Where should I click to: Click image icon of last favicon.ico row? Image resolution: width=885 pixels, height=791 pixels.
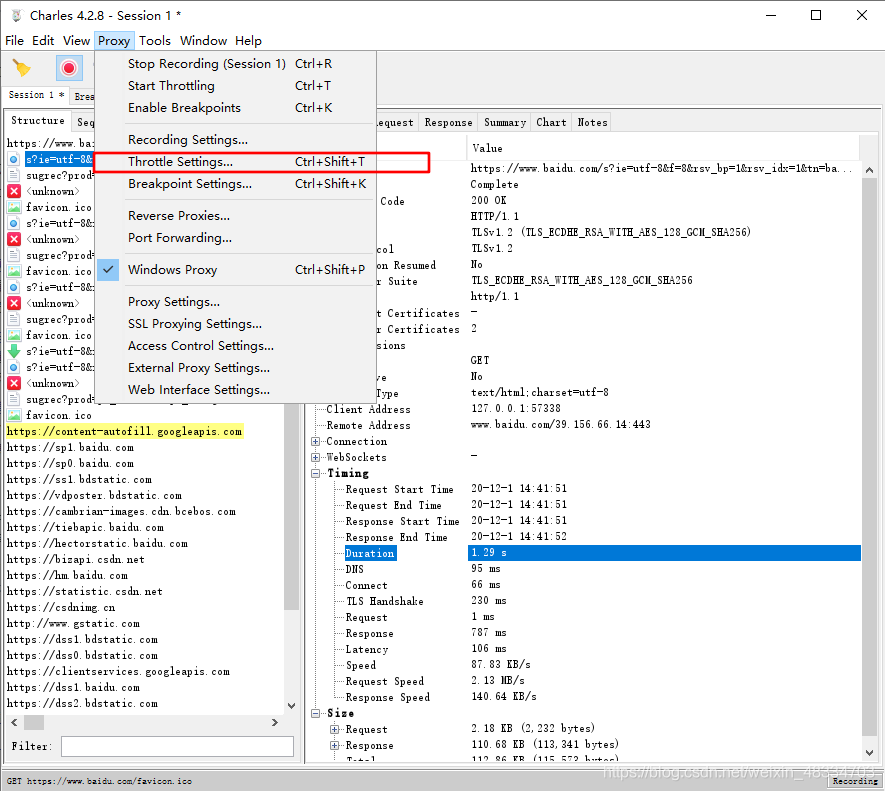[x=14, y=415]
